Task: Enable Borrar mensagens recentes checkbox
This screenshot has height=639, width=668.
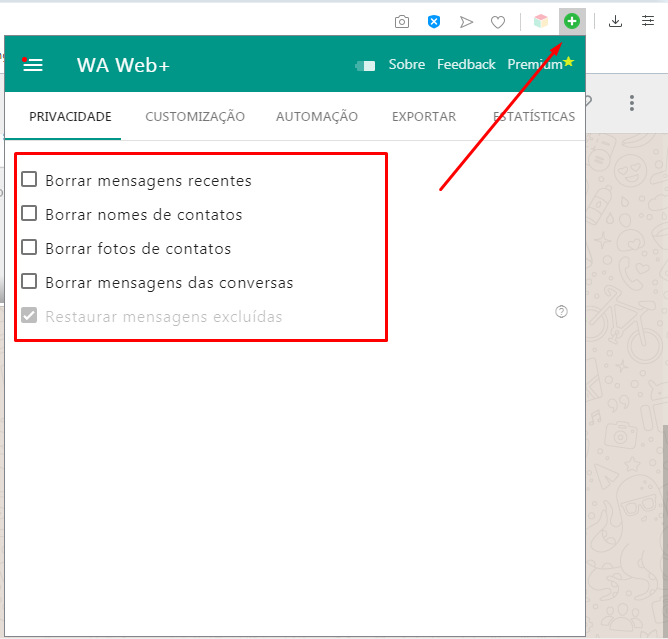Action: [30, 180]
